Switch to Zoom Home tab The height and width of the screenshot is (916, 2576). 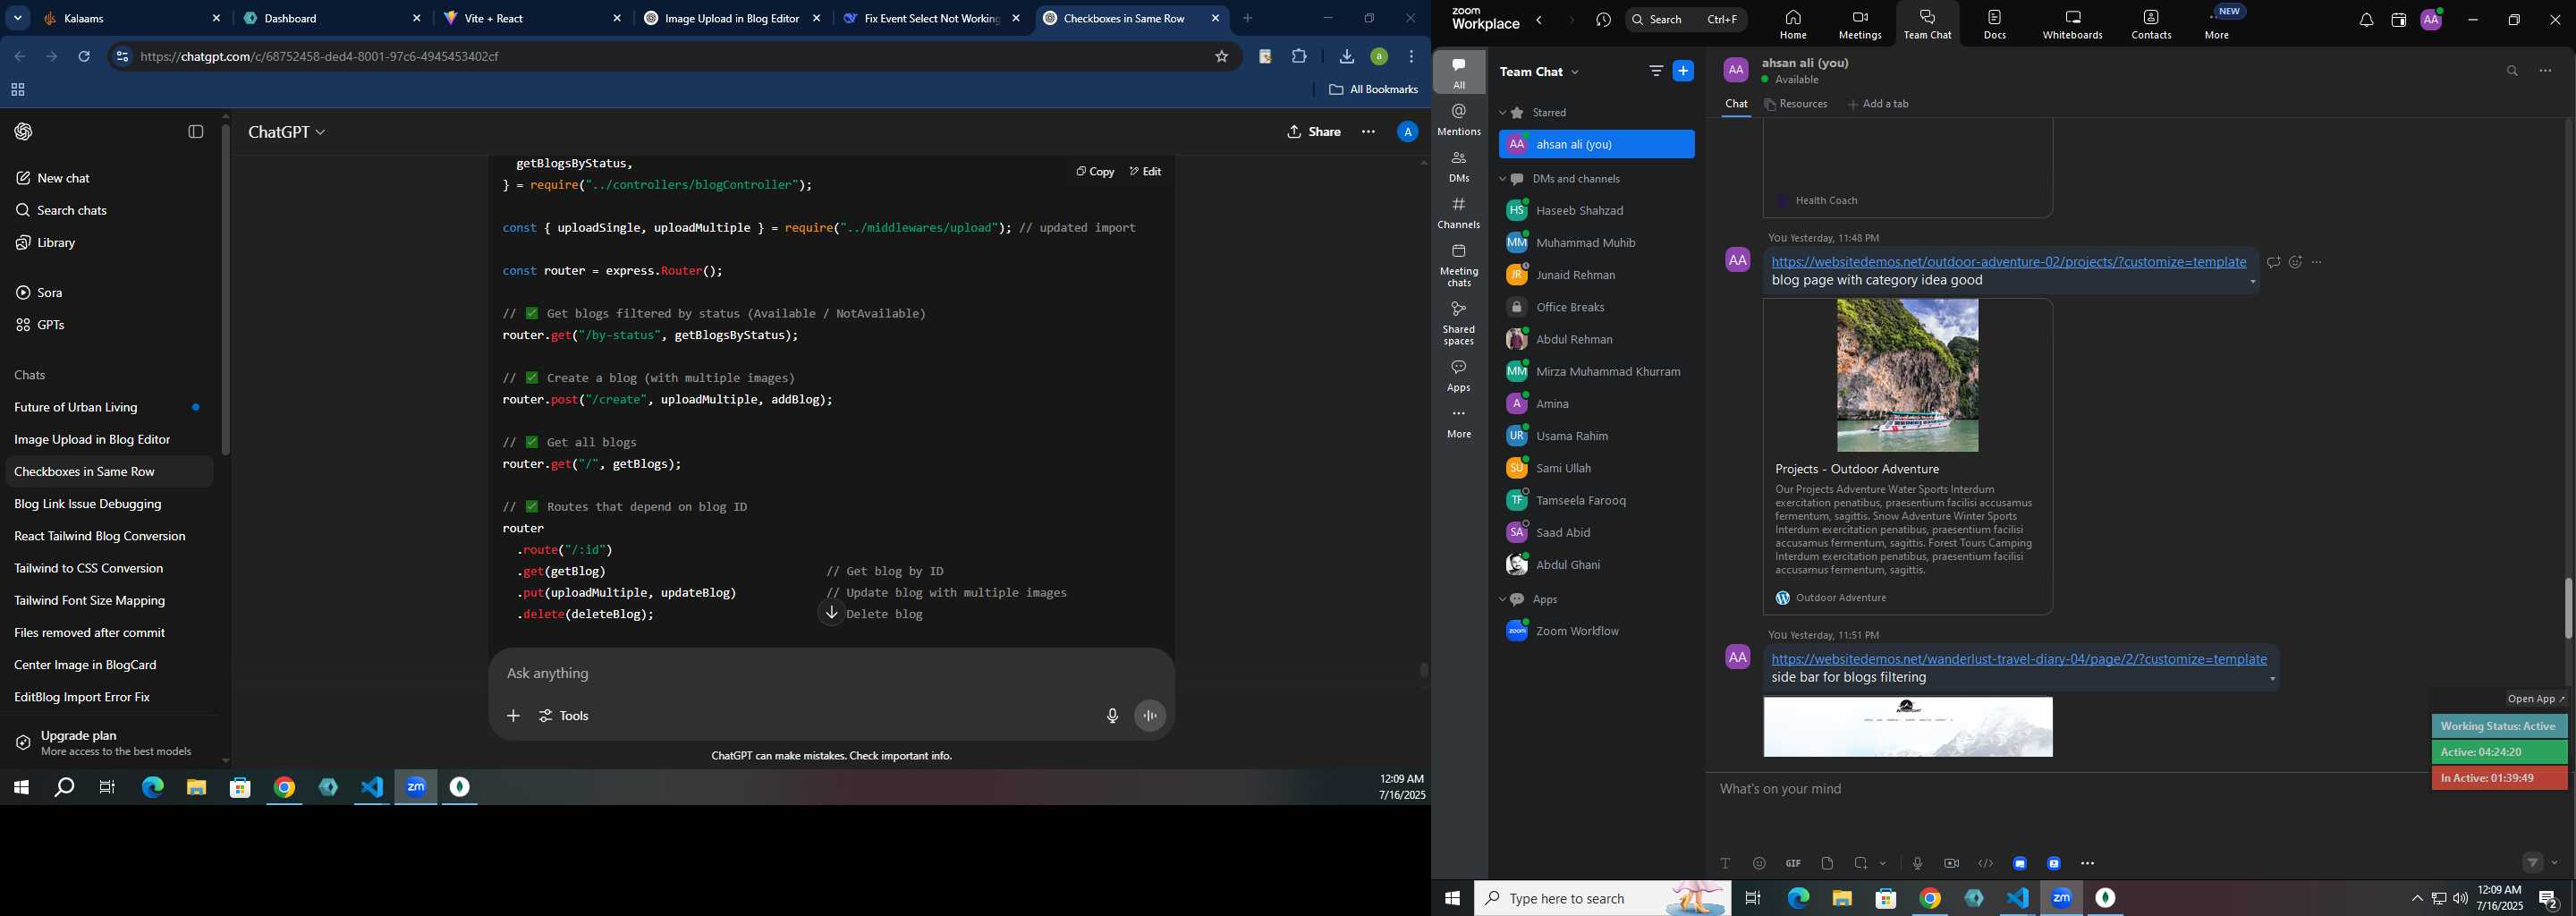[x=1793, y=24]
